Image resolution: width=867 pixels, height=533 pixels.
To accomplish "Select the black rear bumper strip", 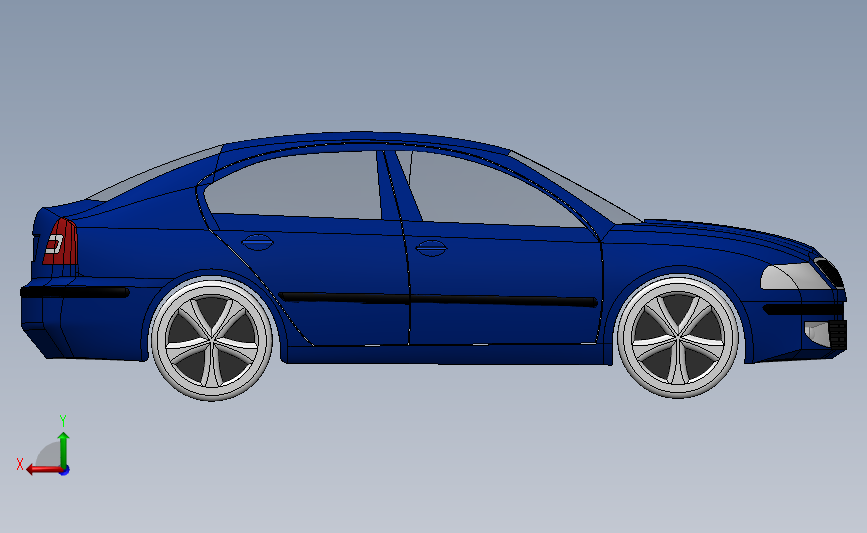I will [x=75, y=292].
